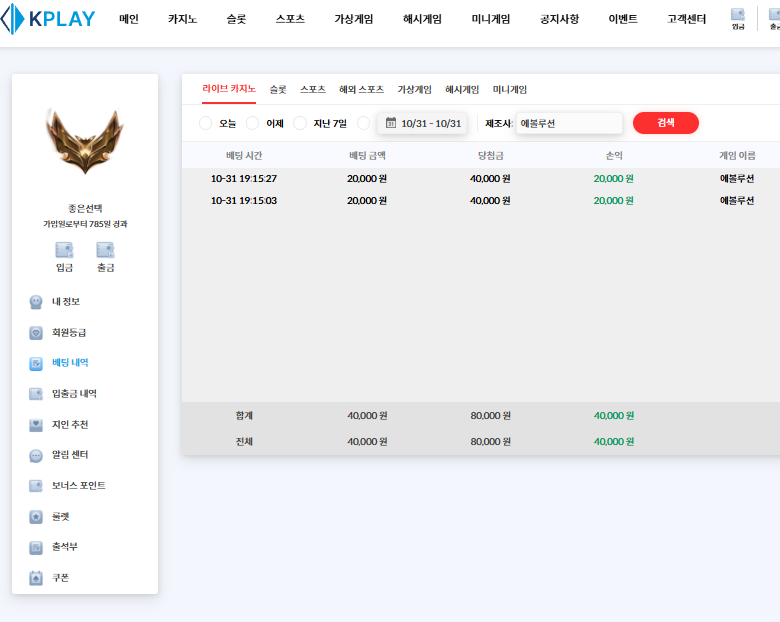
Task: Open 고객센터 in the top navigation
Action: pyautogui.click(x=686, y=19)
